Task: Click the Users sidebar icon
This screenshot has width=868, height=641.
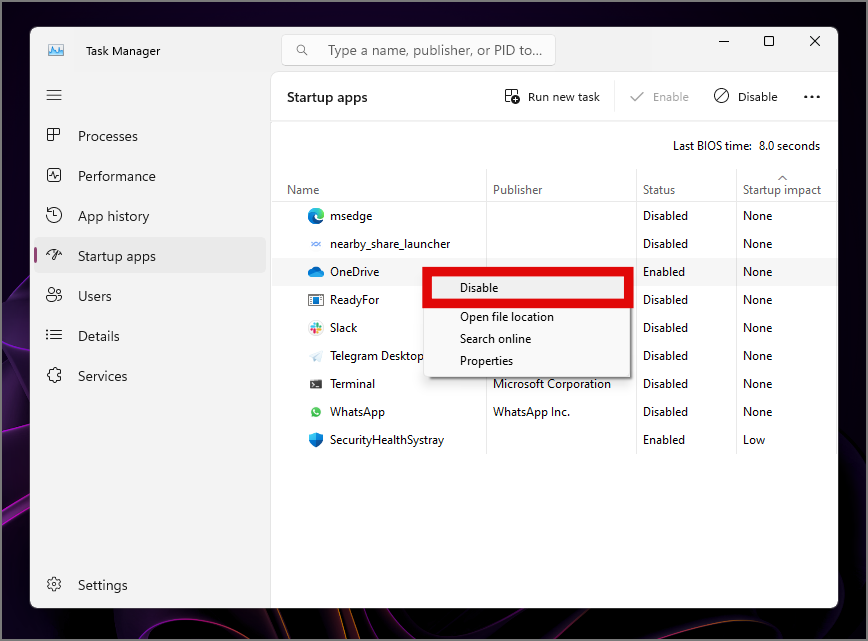Action: pos(54,295)
